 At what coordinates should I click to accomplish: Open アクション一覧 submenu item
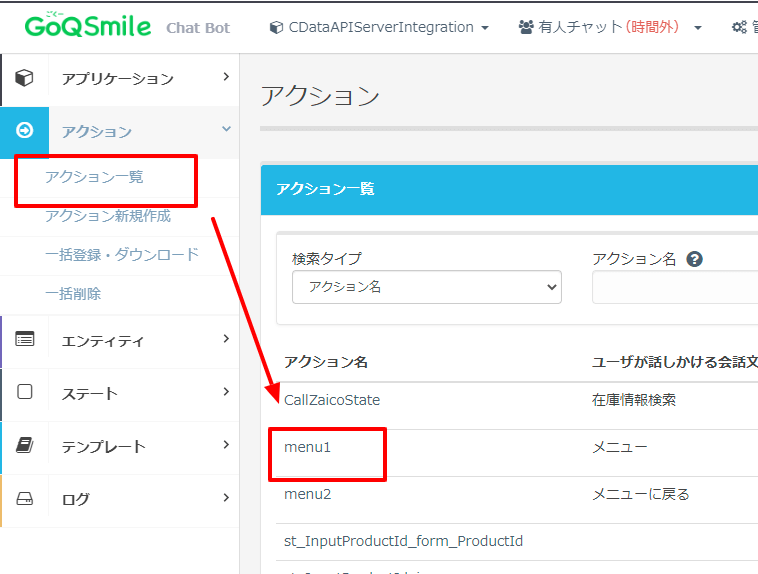click(94, 177)
